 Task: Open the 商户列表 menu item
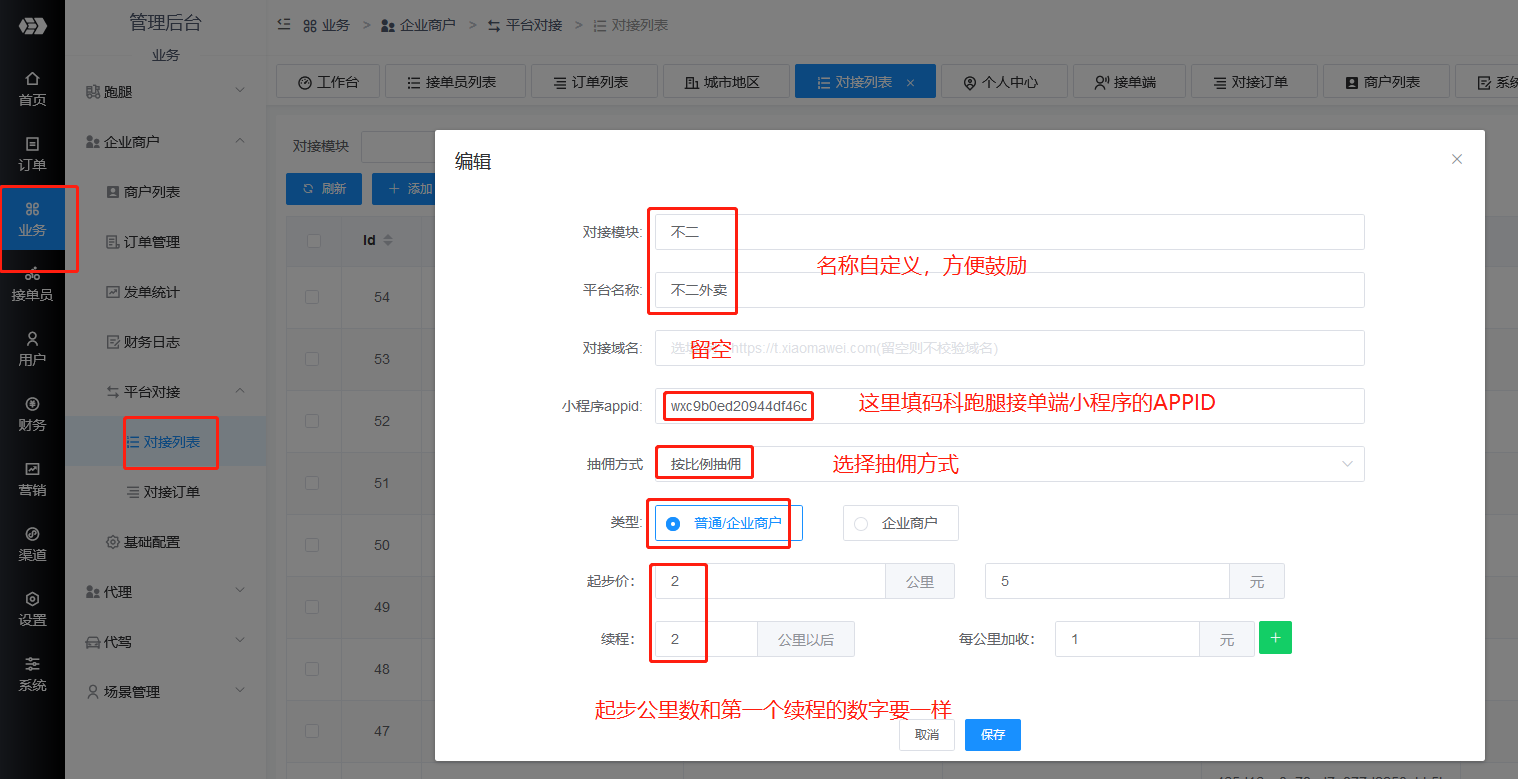click(166, 192)
